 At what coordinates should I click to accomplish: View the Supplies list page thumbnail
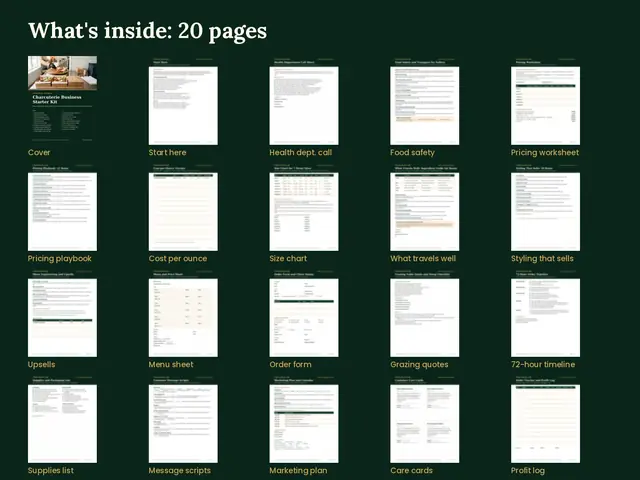coord(62,419)
